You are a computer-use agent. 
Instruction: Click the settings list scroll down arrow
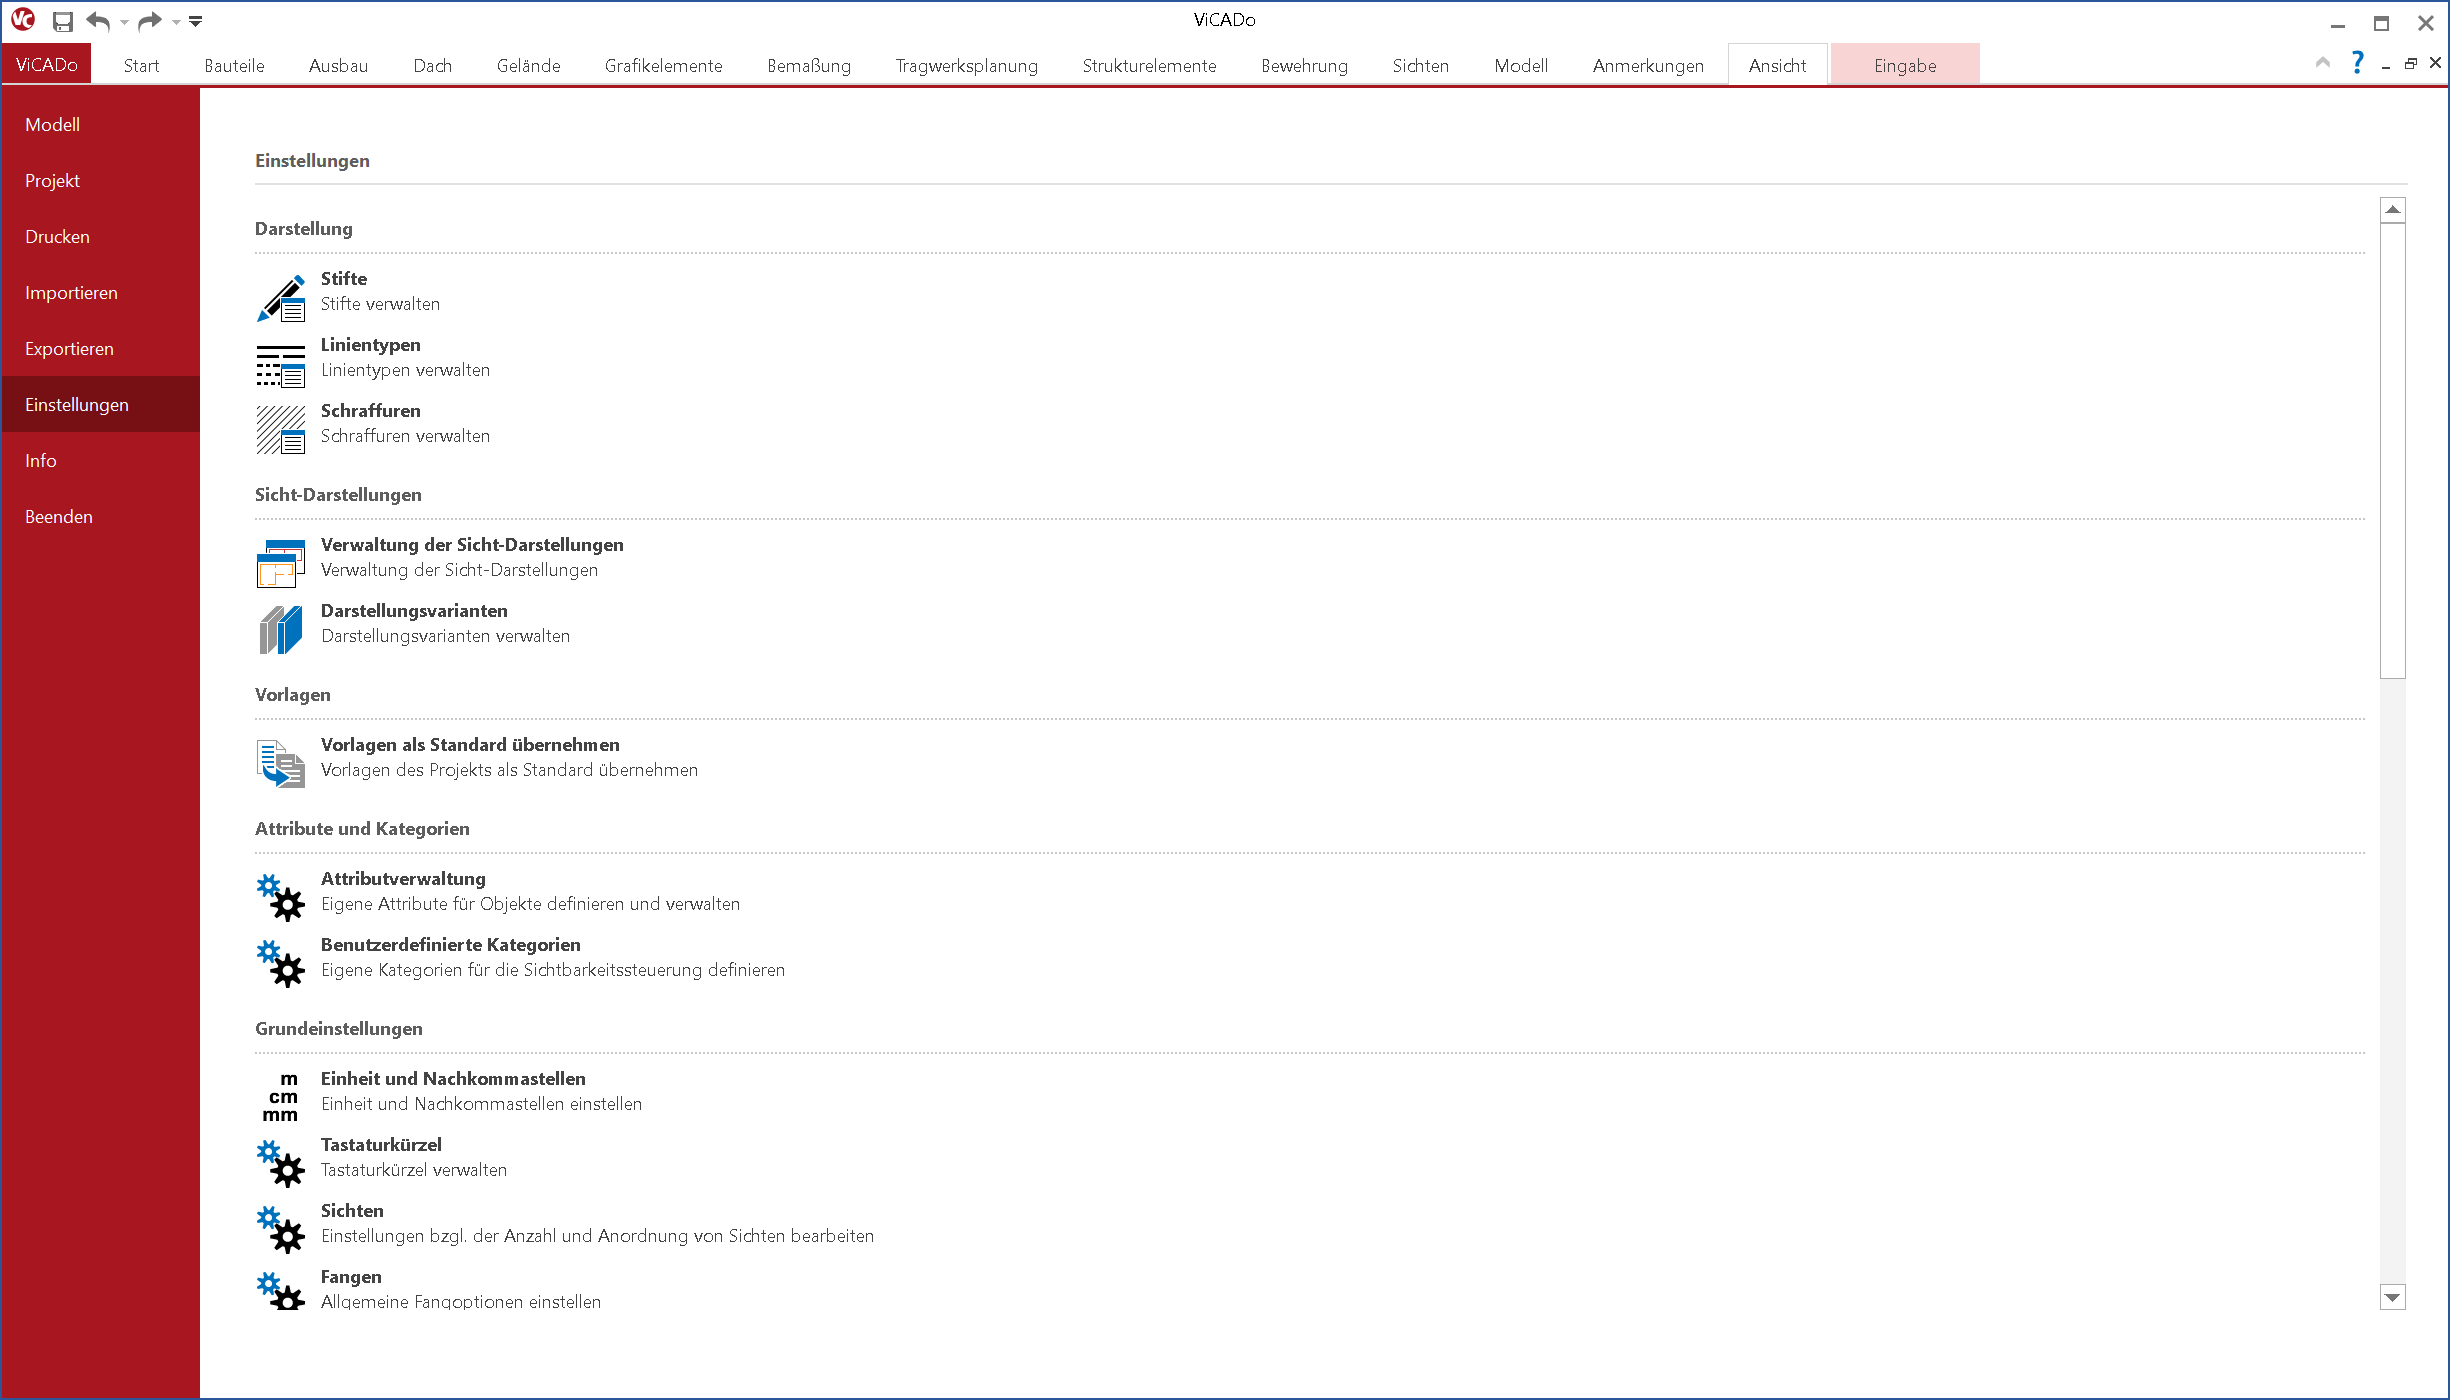click(x=2393, y=1298)
